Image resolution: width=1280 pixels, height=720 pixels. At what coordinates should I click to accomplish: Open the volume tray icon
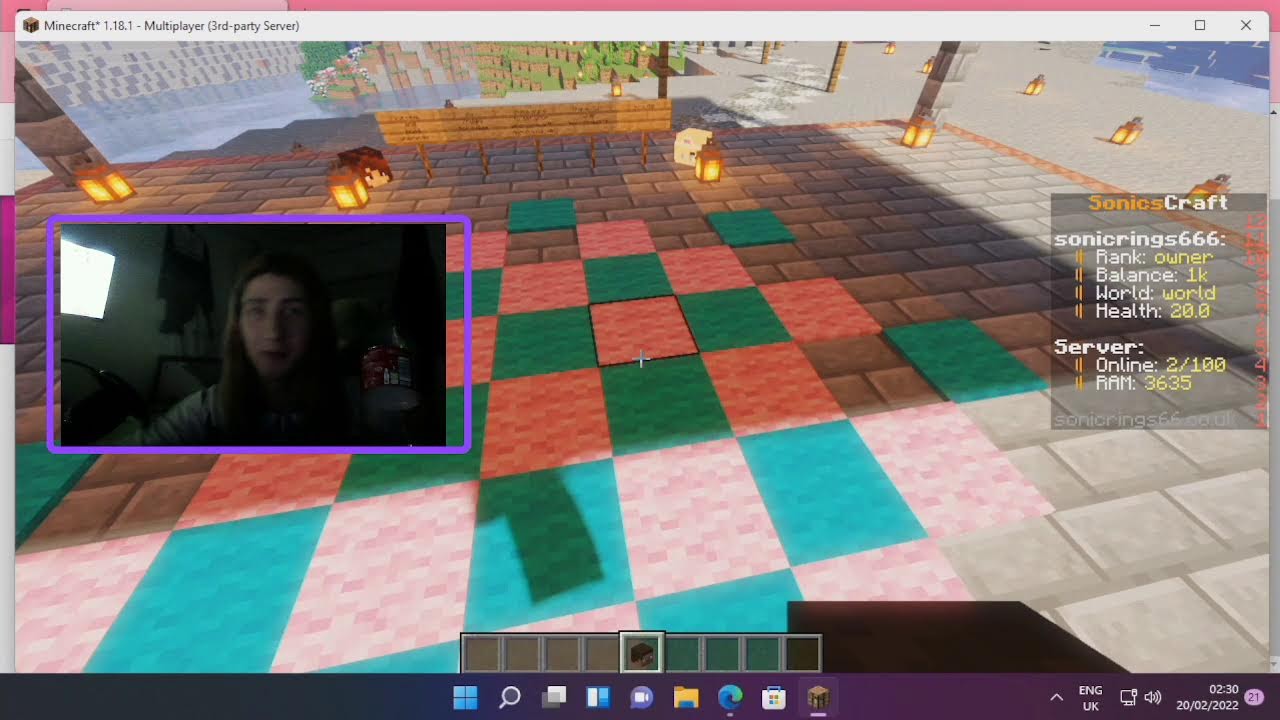coord(1152,697)
